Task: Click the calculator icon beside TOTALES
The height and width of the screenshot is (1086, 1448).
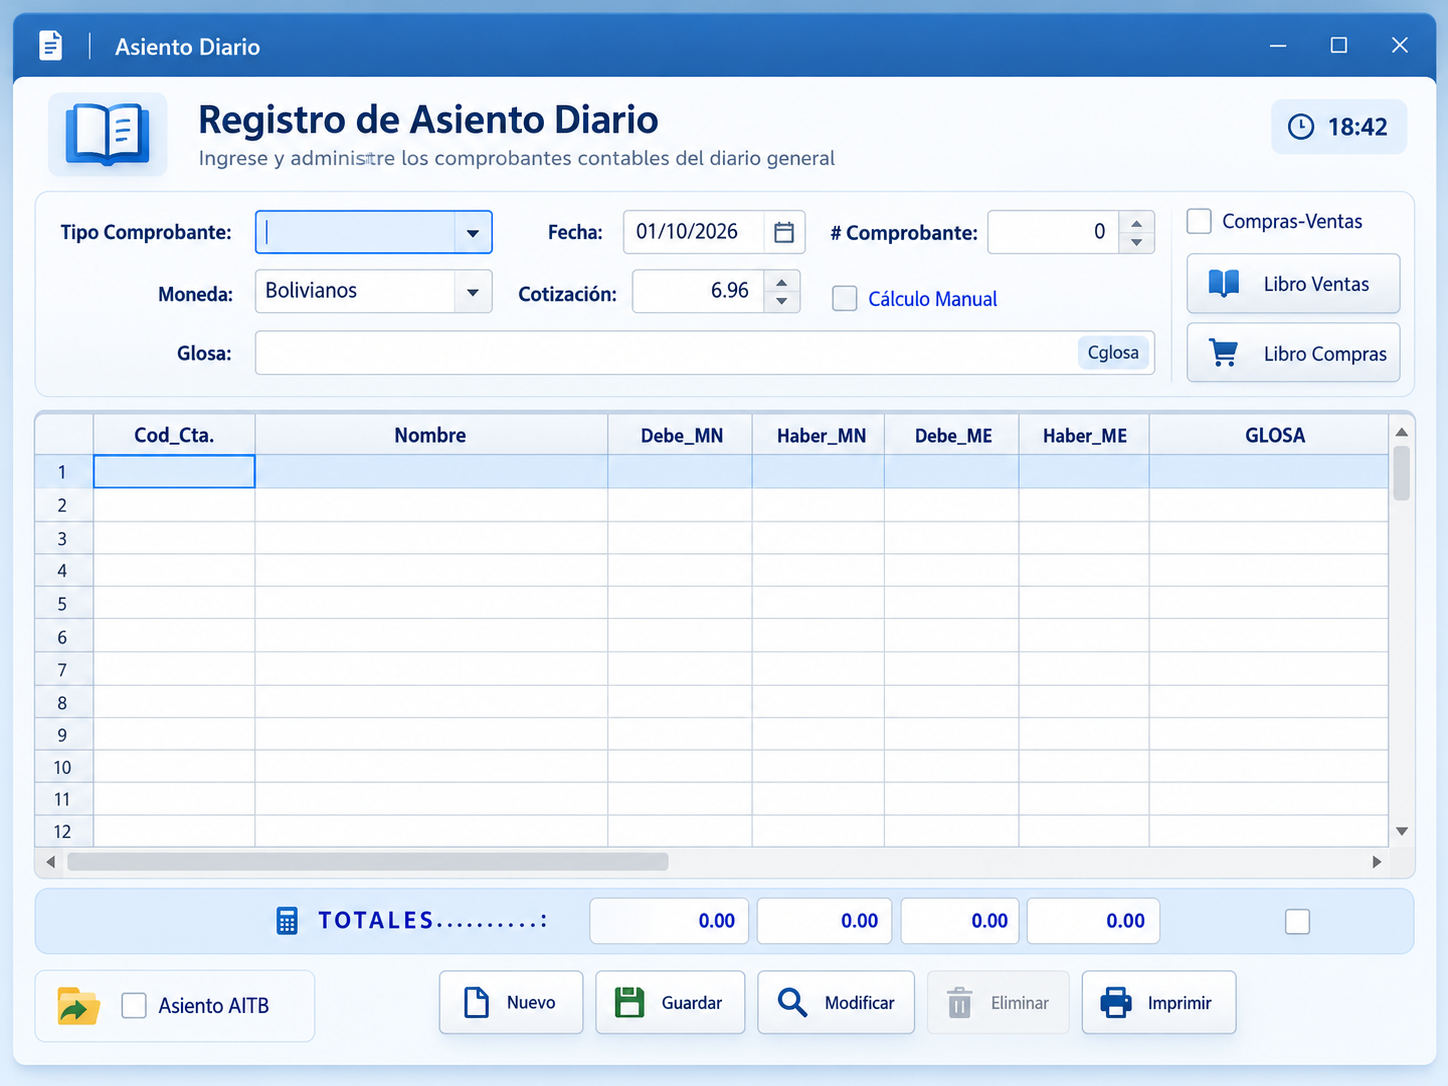Action: tap(287, 921)
